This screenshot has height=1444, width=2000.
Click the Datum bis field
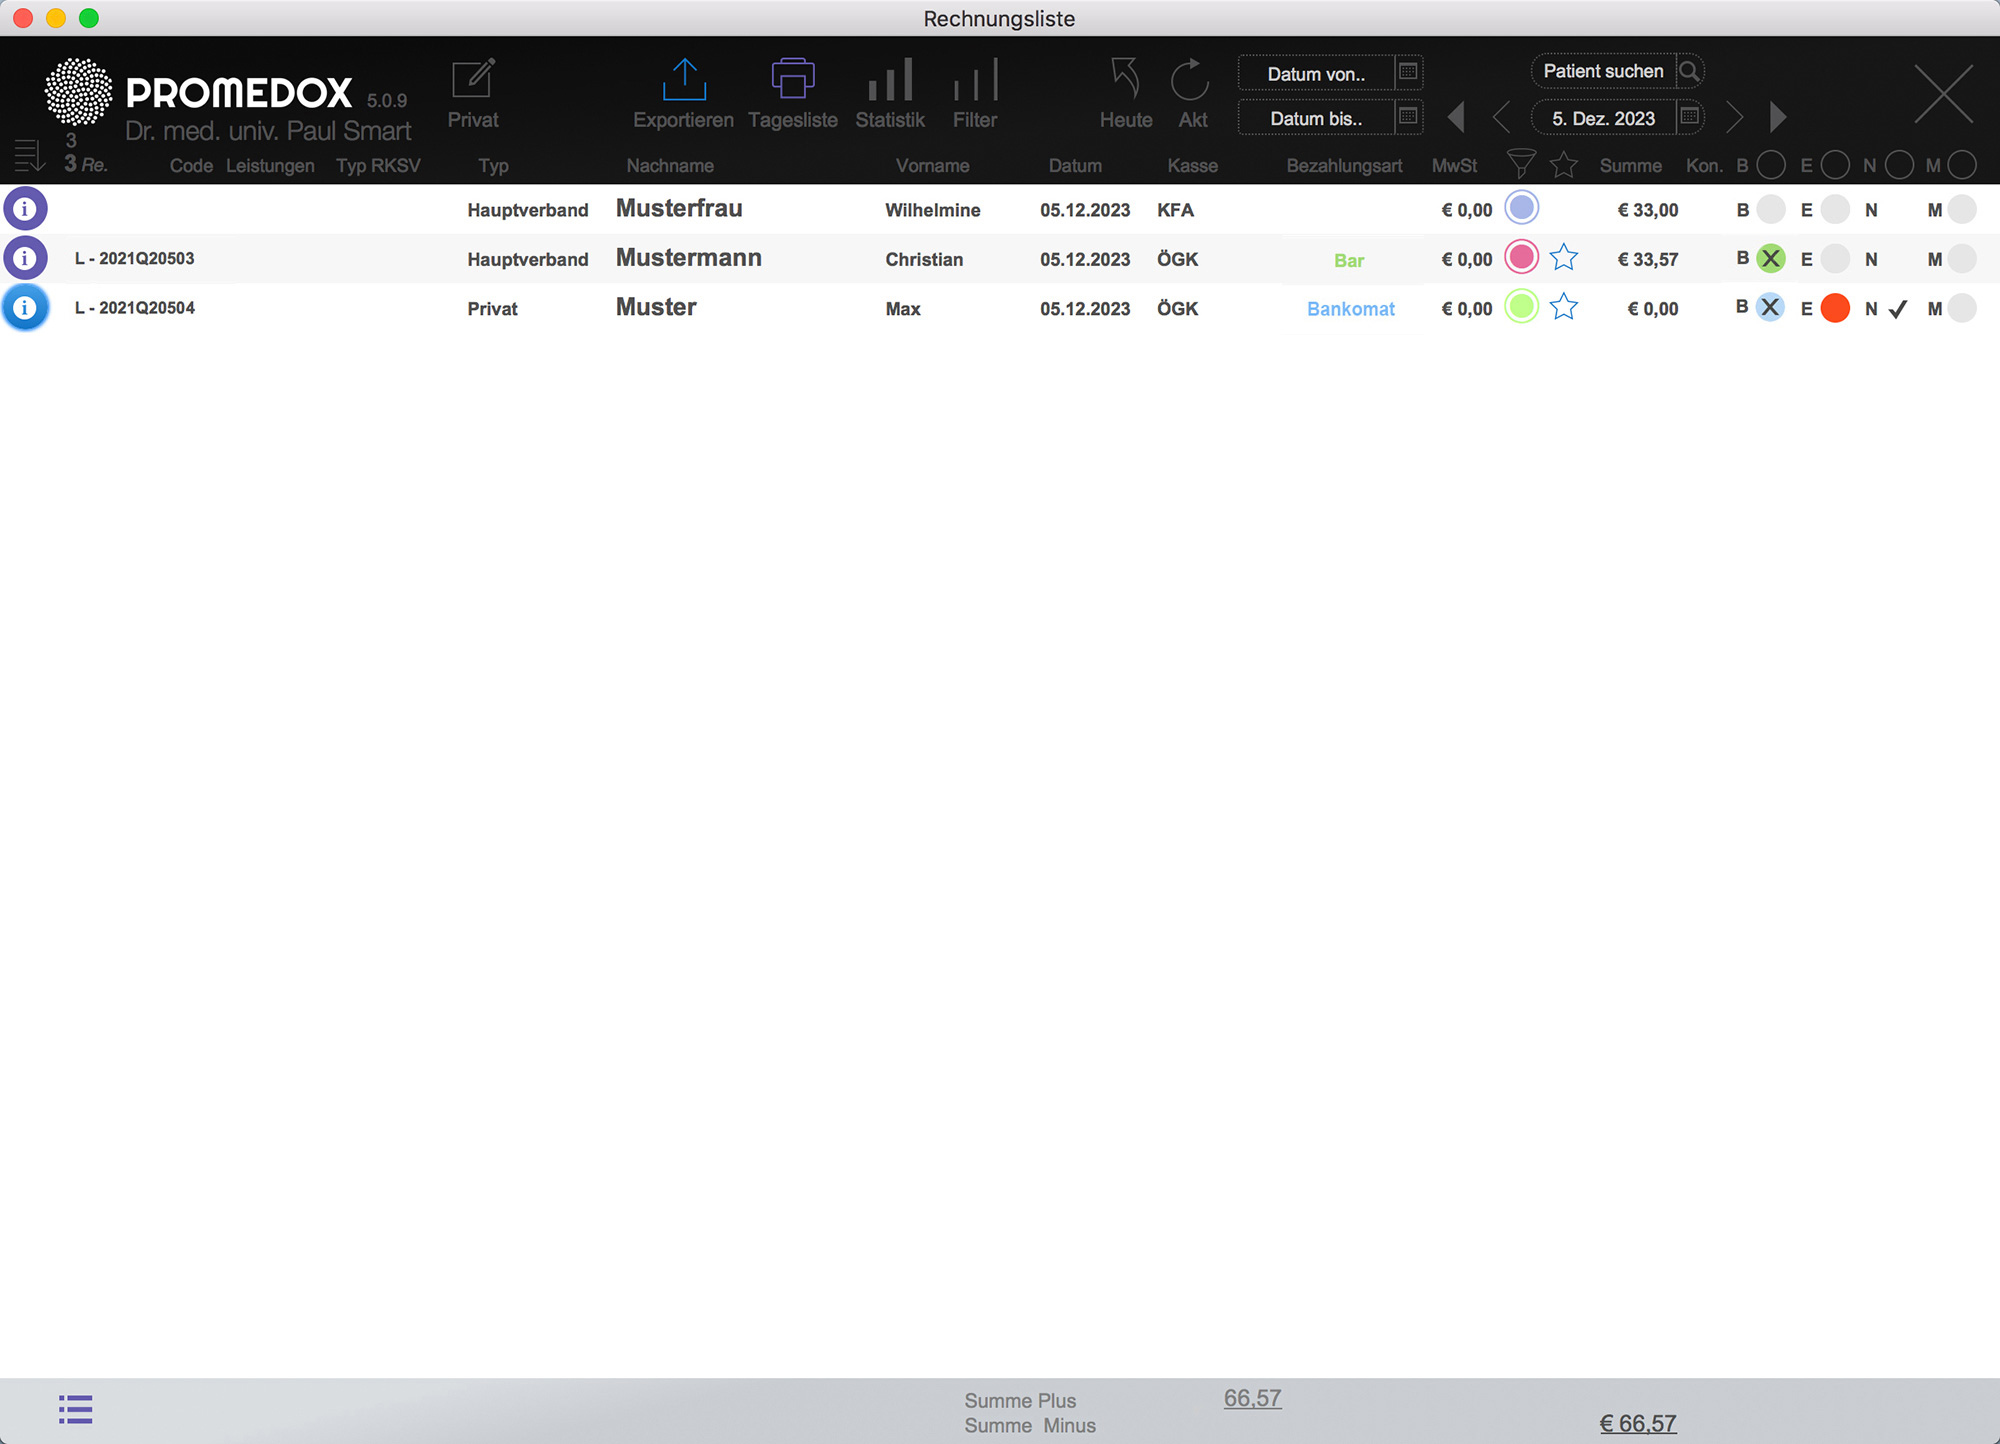coord(1316,118)
